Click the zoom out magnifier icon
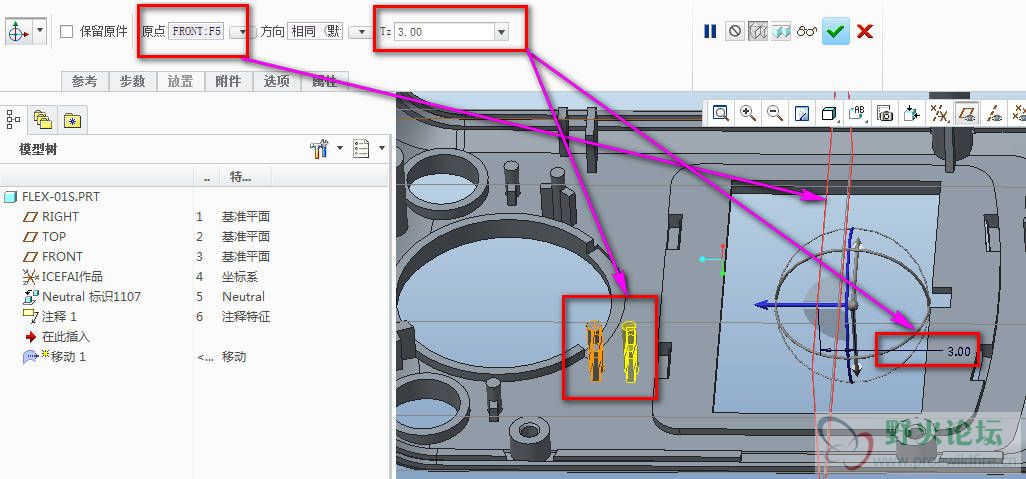Viewport: 1026px width, 479px height. coord(775,114)
